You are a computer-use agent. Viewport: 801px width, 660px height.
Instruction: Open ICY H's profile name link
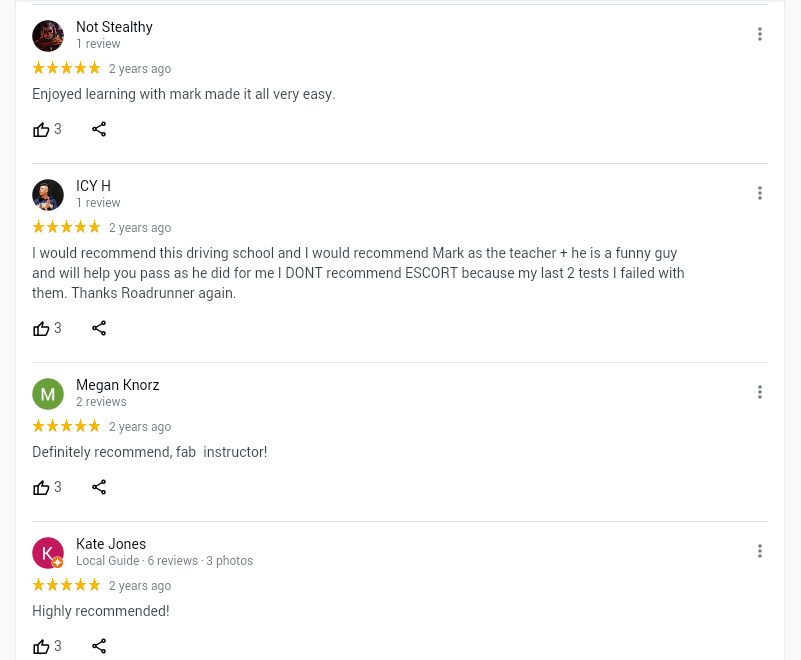coord(93,186)
